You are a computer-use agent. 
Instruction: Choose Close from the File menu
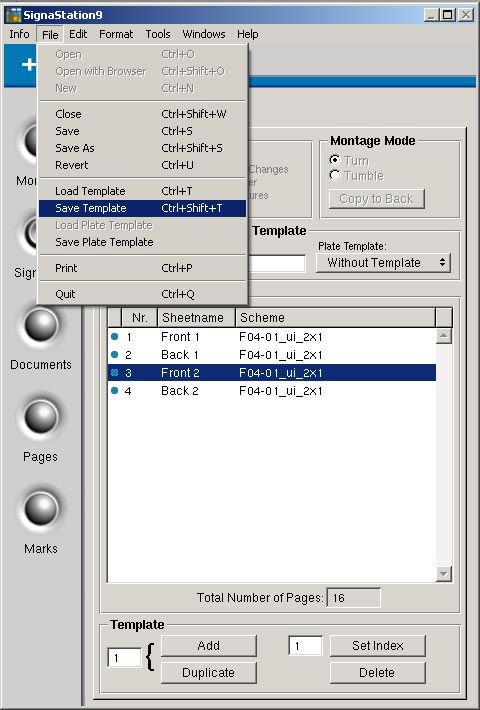pos(143,114)
